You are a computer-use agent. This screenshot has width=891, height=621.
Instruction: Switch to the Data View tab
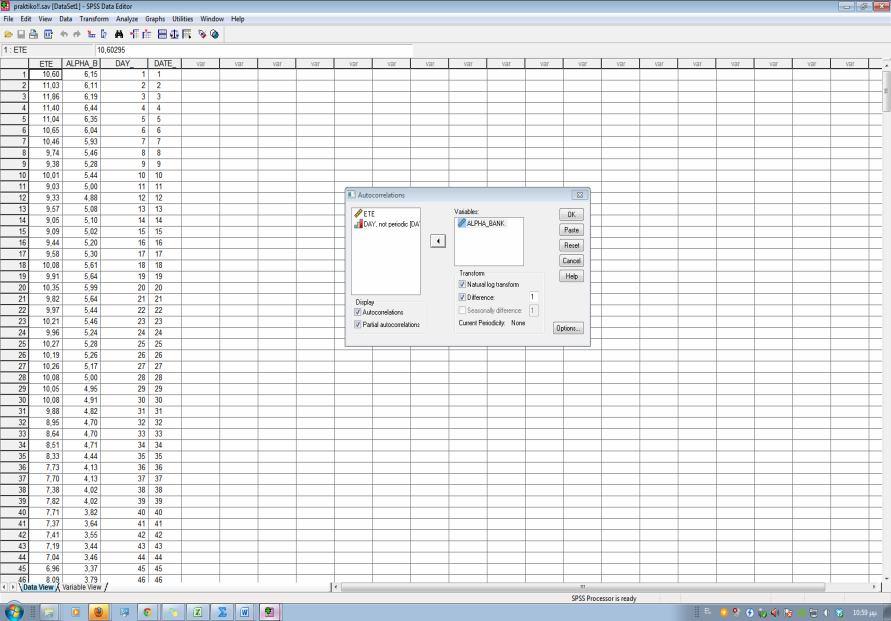[x=38, y=587]
